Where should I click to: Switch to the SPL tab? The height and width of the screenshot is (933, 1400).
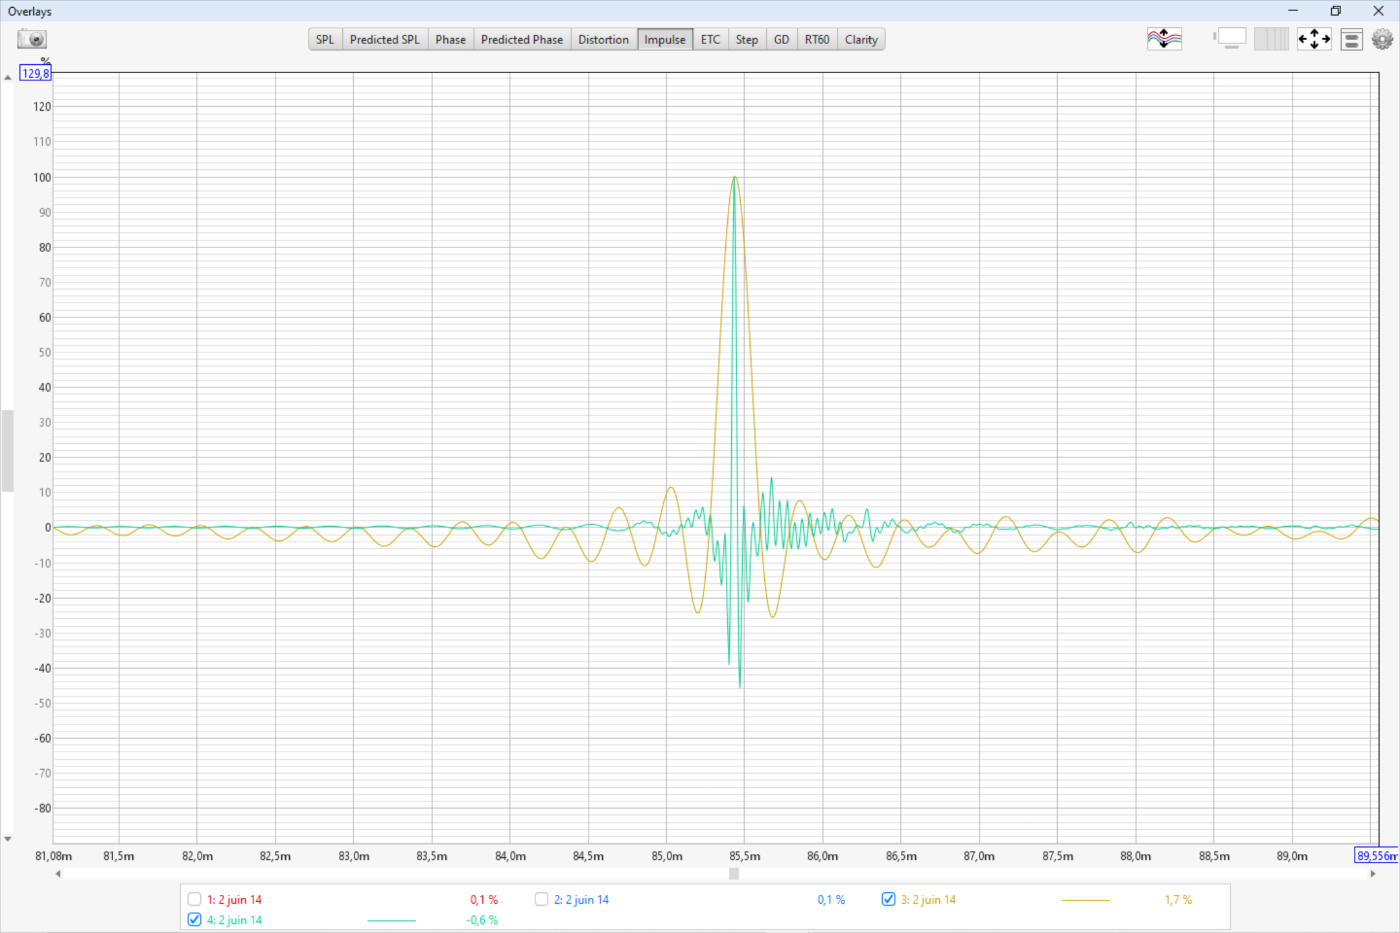pos(325,40)
